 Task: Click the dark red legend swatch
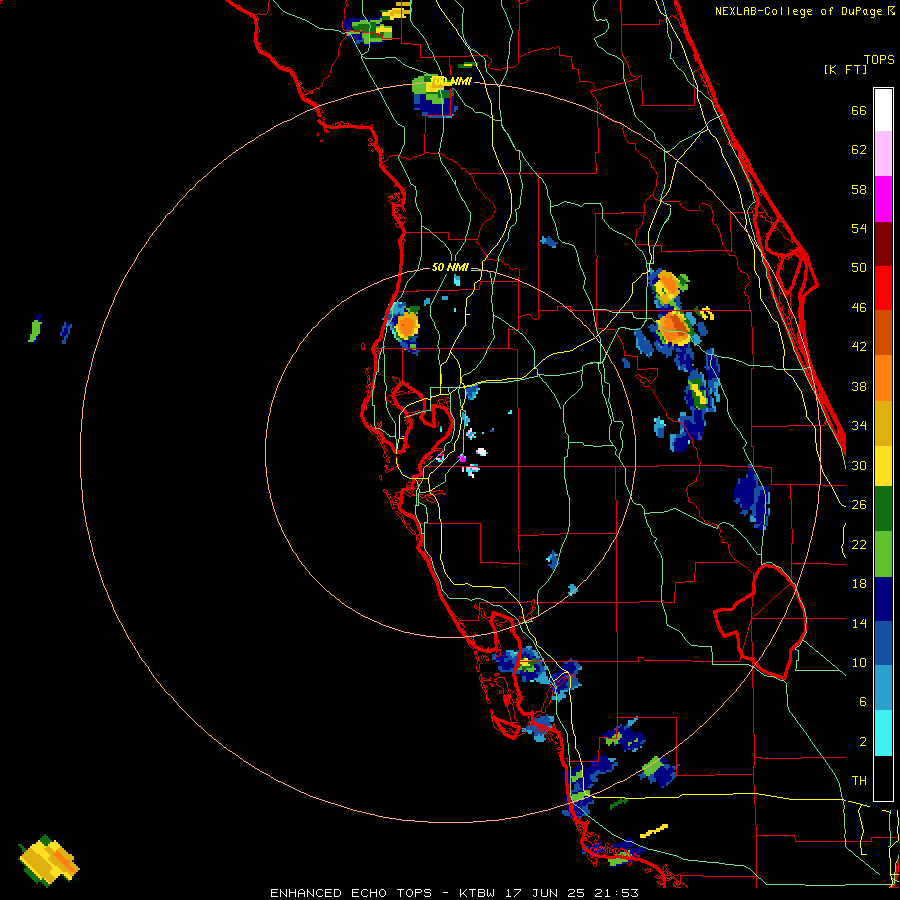tap(883, 244)
